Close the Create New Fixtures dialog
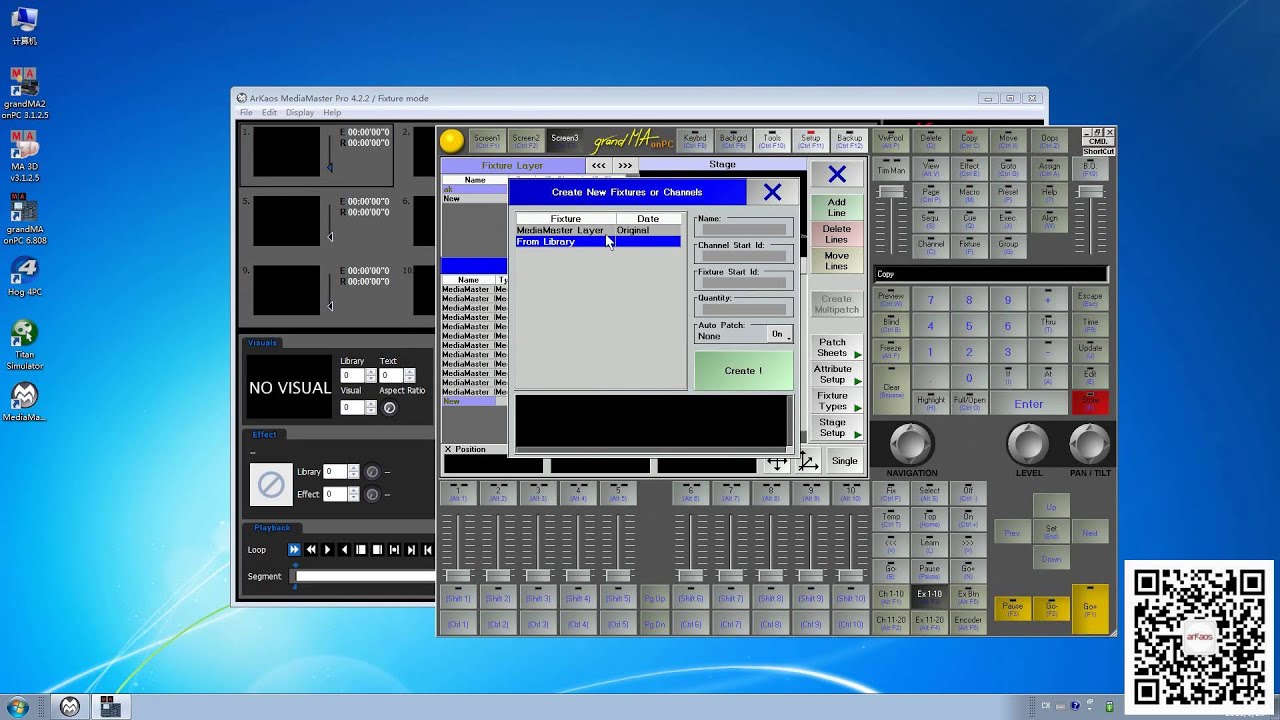The image size is (1280, 720). pos(772,192)
